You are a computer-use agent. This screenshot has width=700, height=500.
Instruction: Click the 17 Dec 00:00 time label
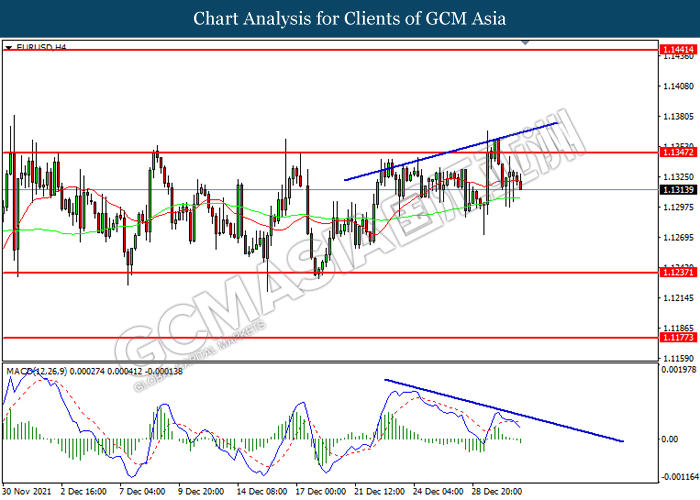(321, 492)
